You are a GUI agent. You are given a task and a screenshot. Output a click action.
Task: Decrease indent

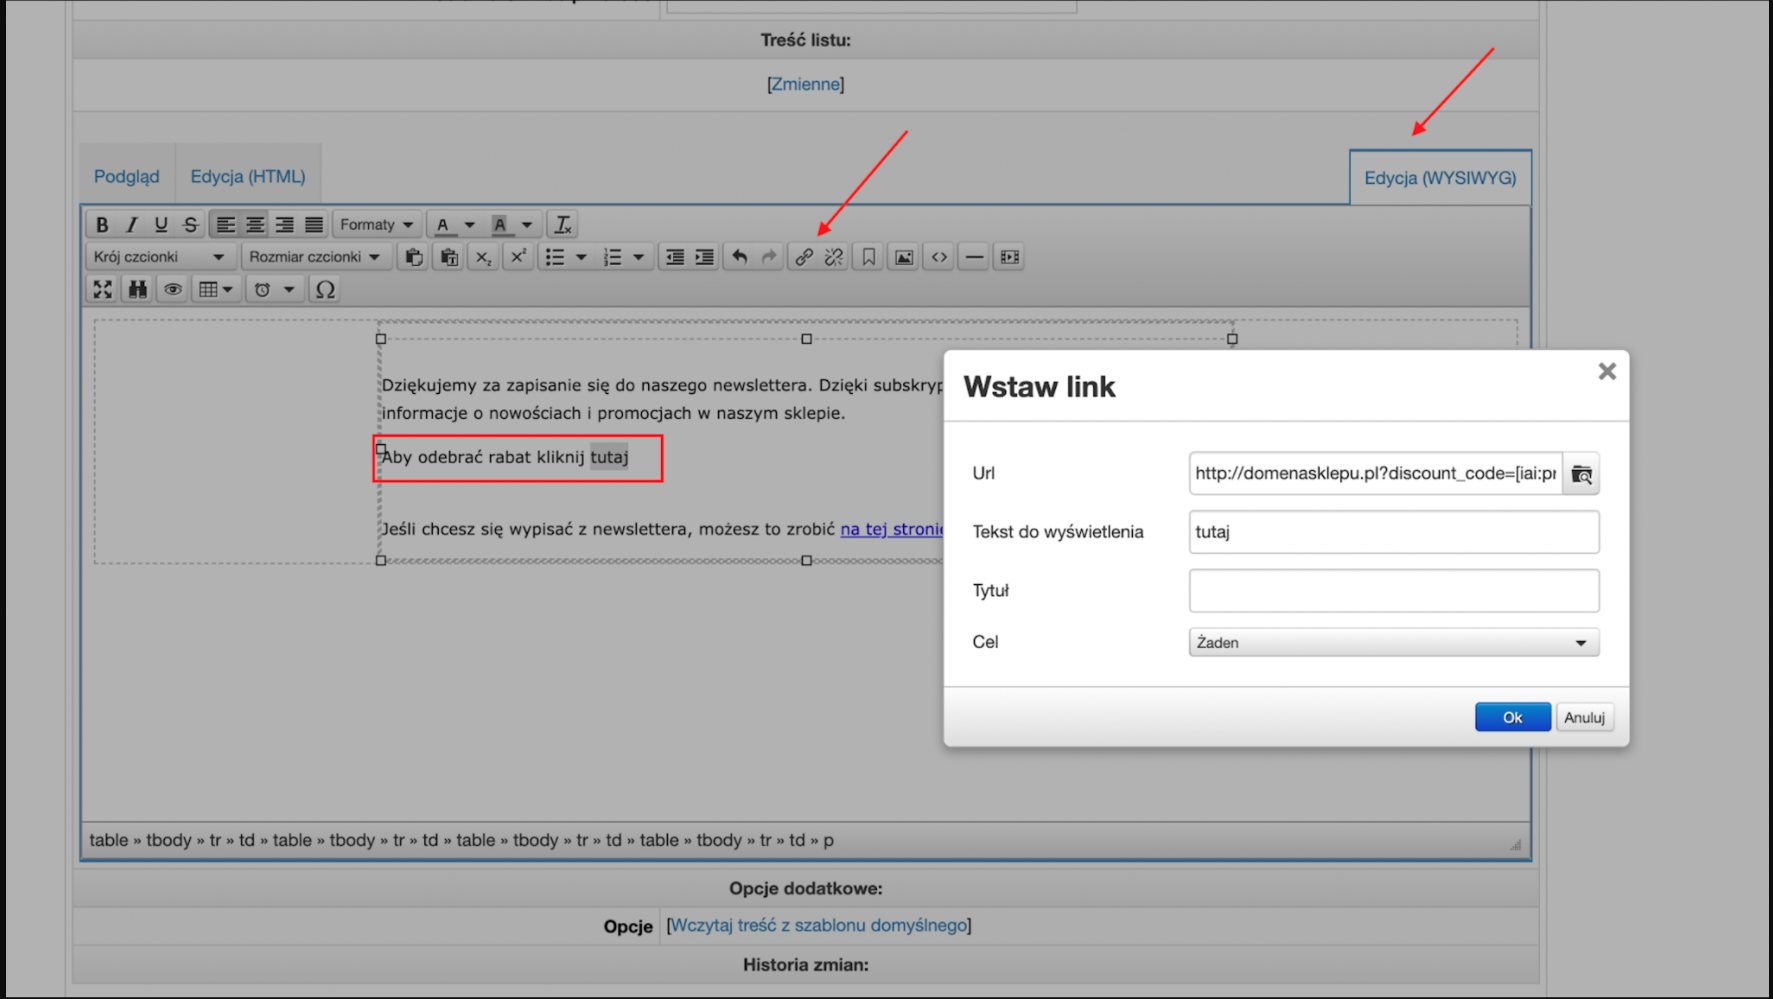pos(675,257)
